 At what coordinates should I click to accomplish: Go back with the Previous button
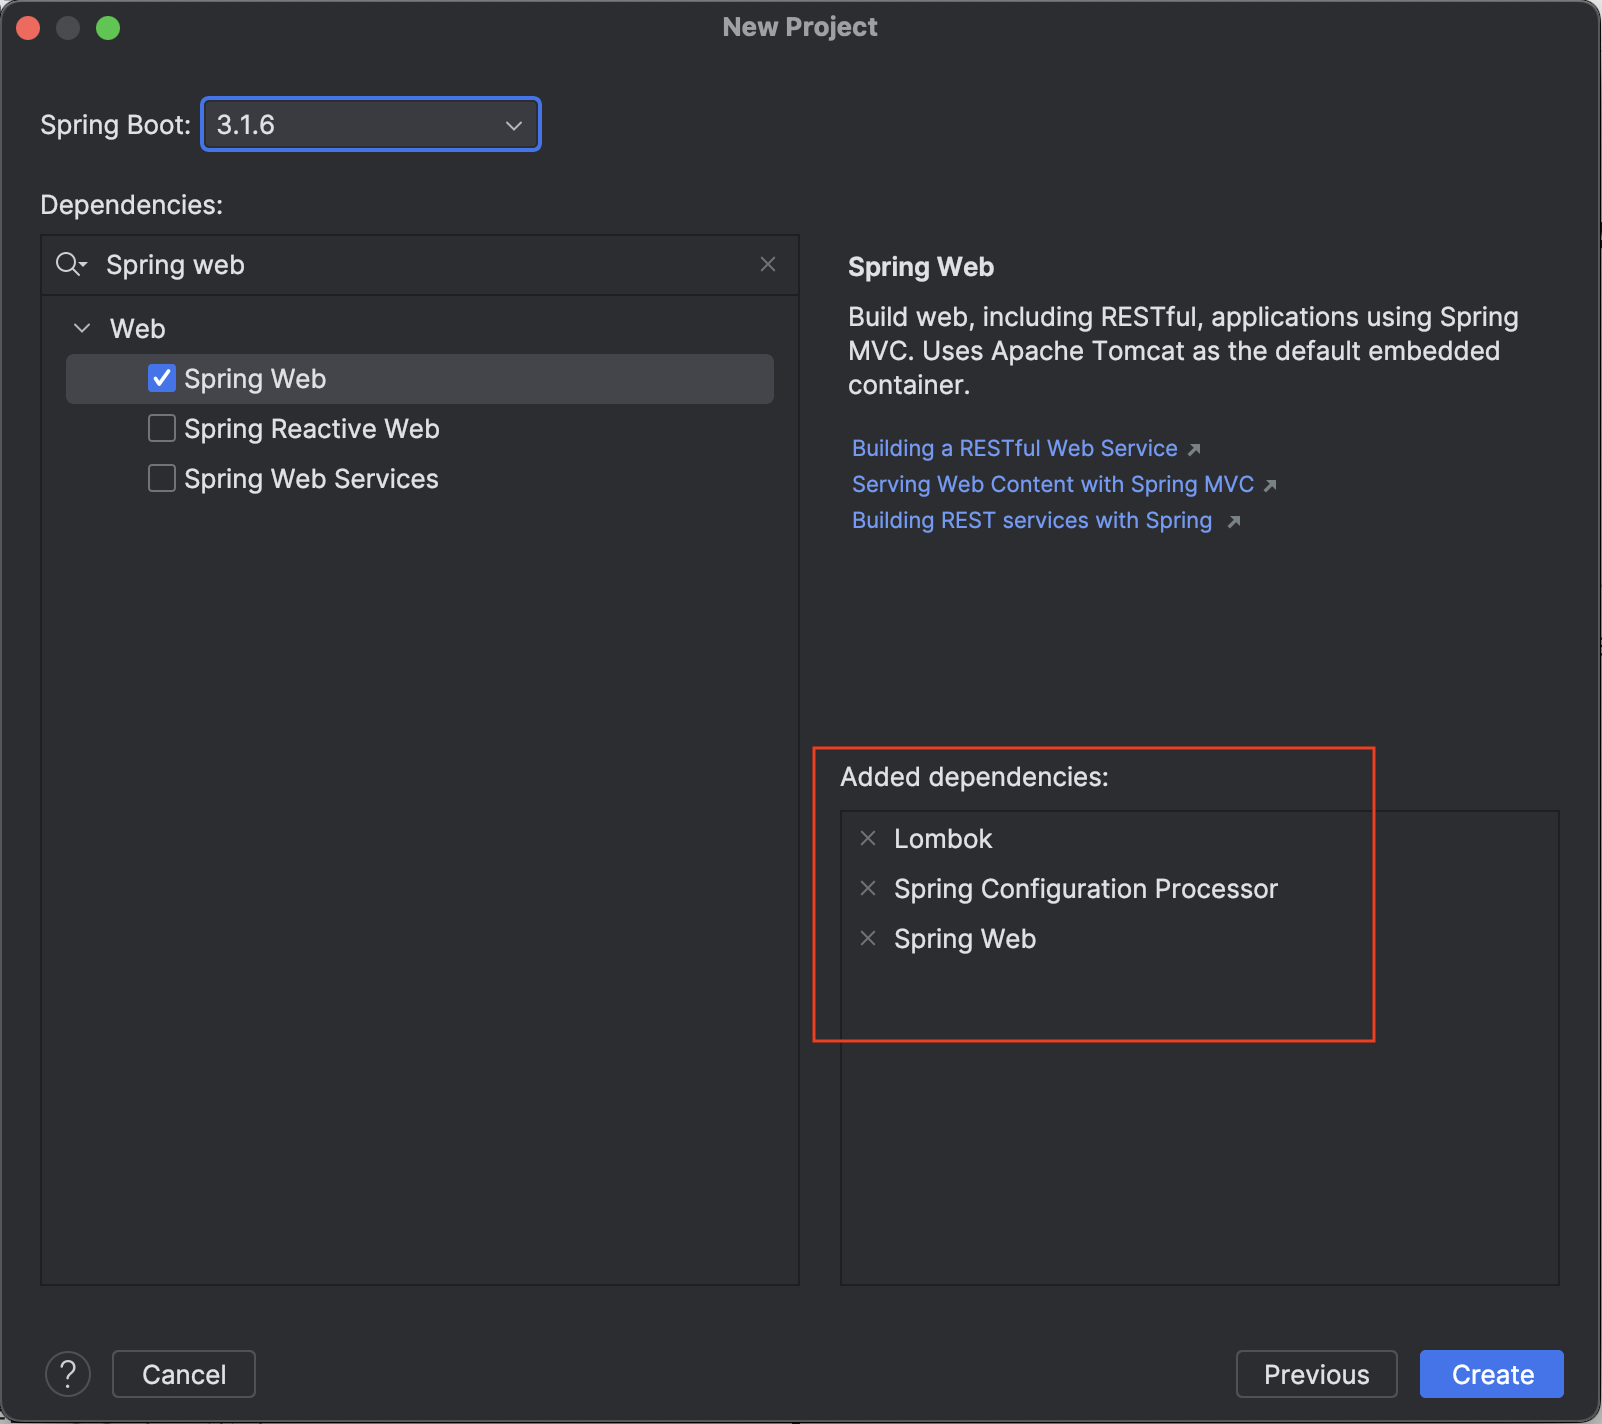(1316, 1374)
